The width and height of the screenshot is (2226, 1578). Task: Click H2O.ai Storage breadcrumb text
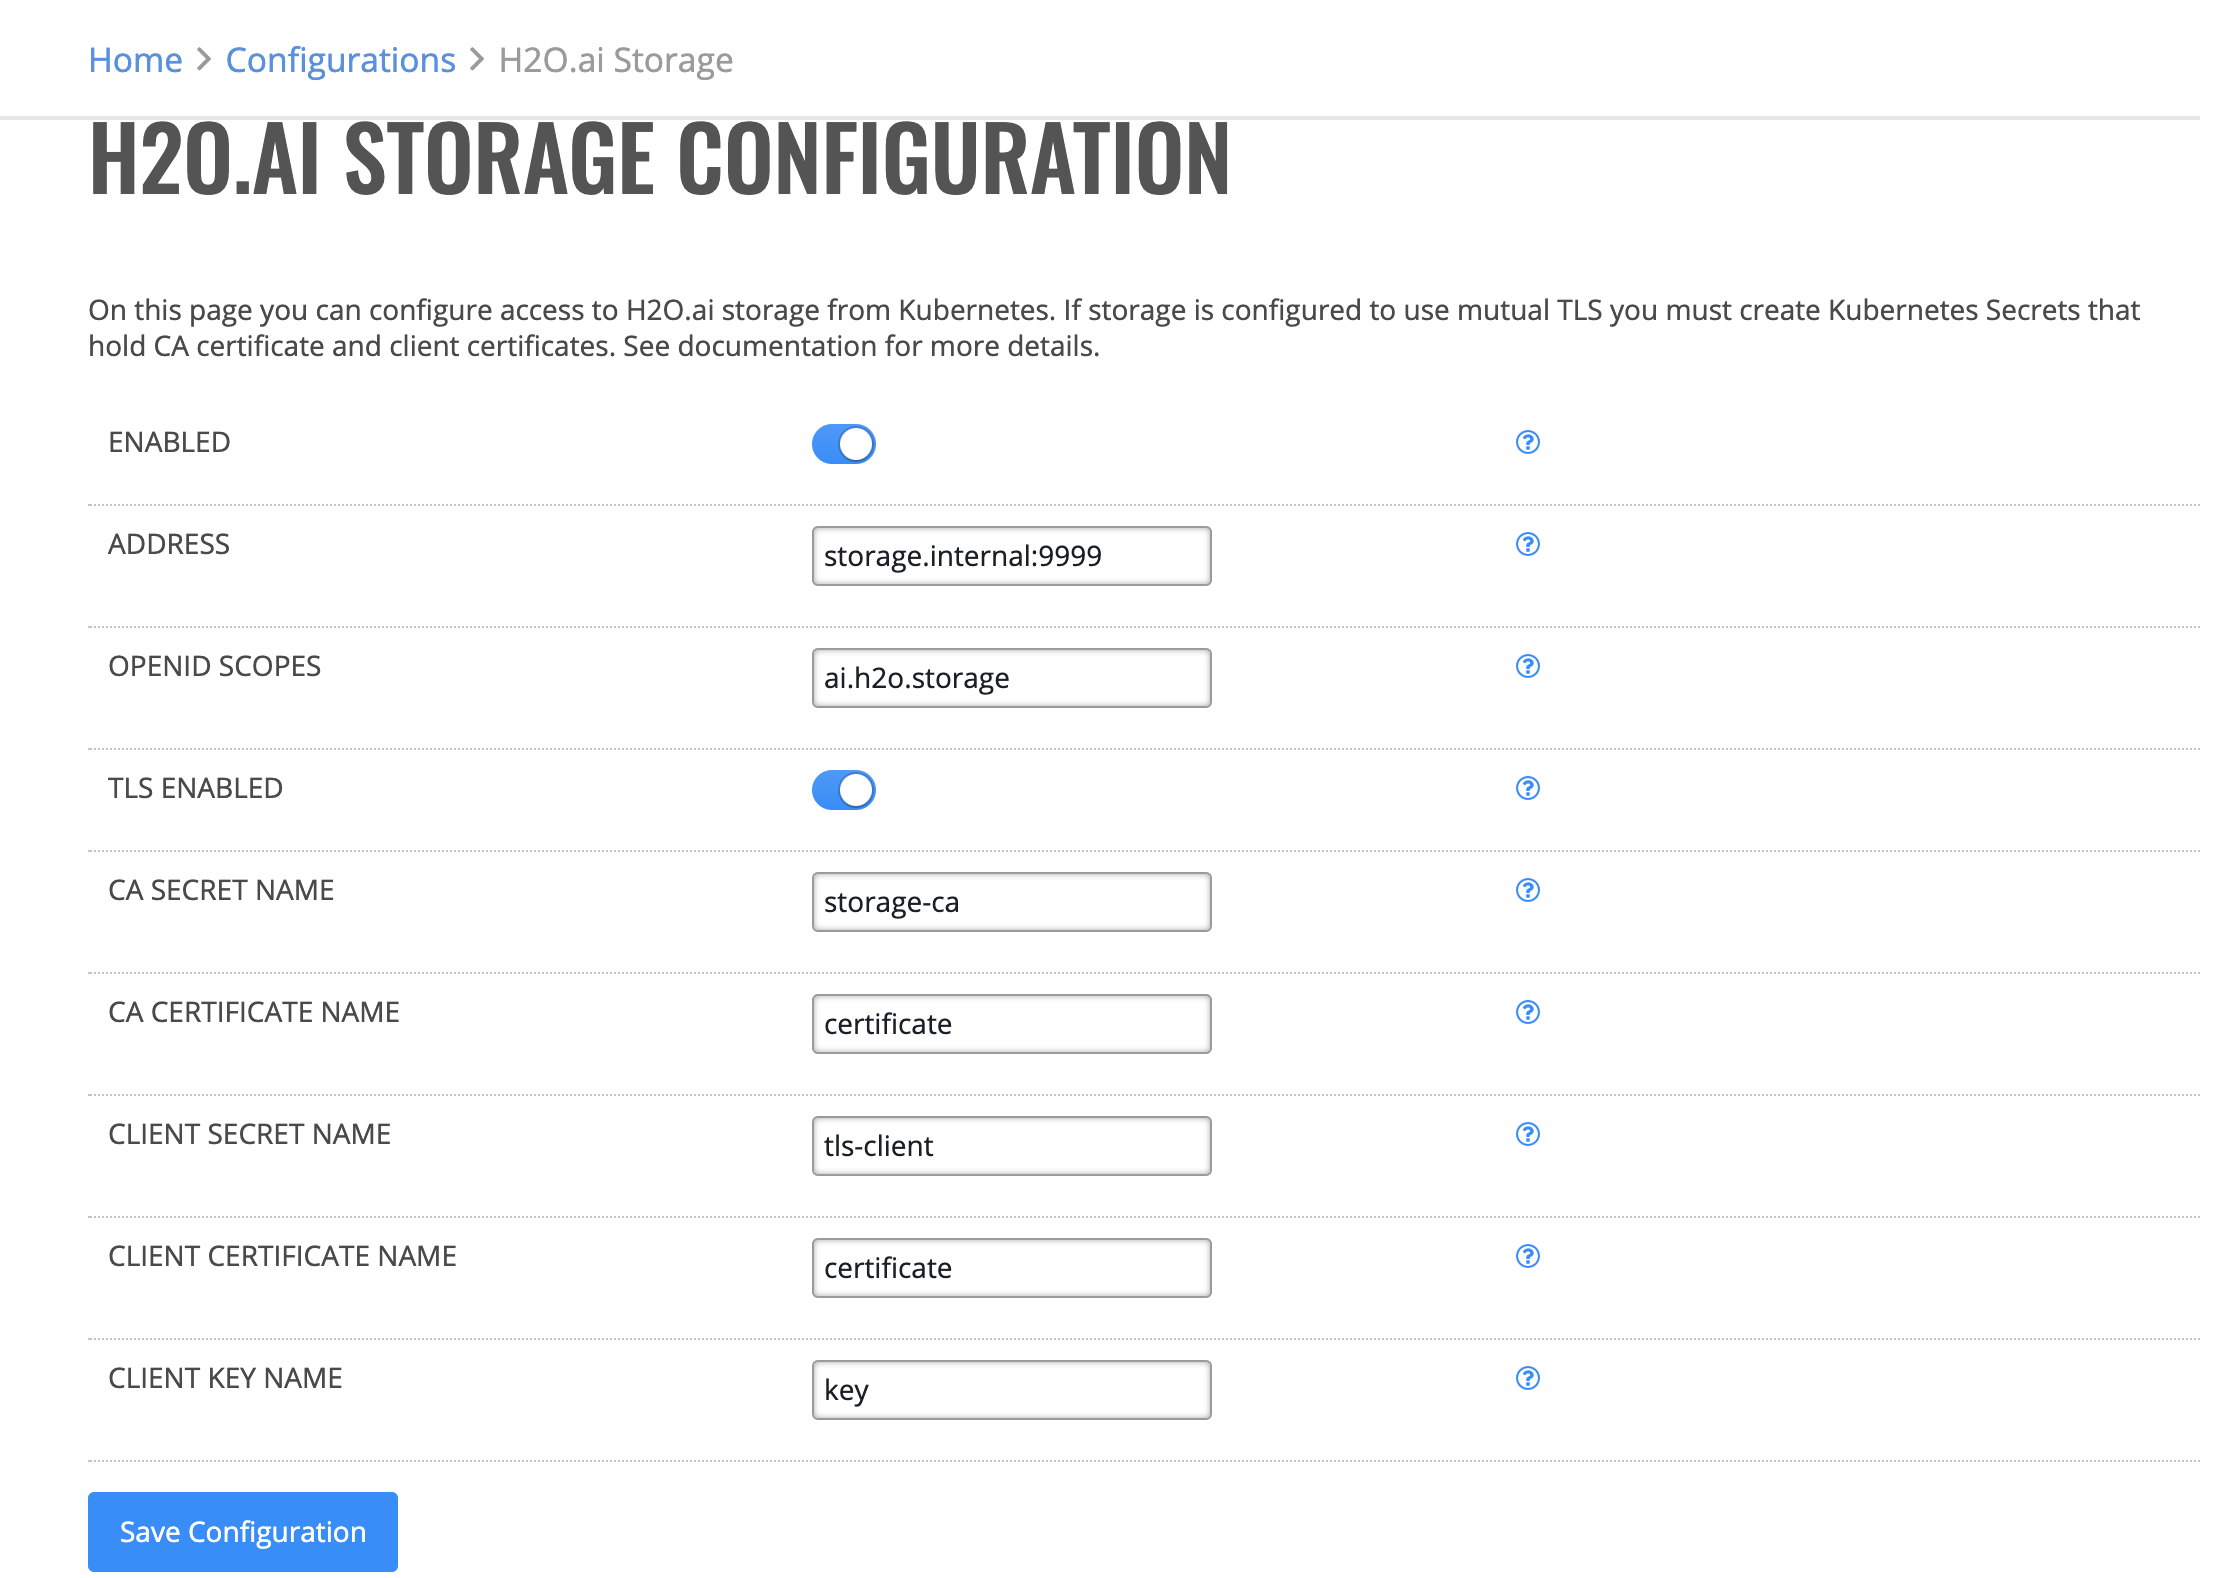point(616,60)
